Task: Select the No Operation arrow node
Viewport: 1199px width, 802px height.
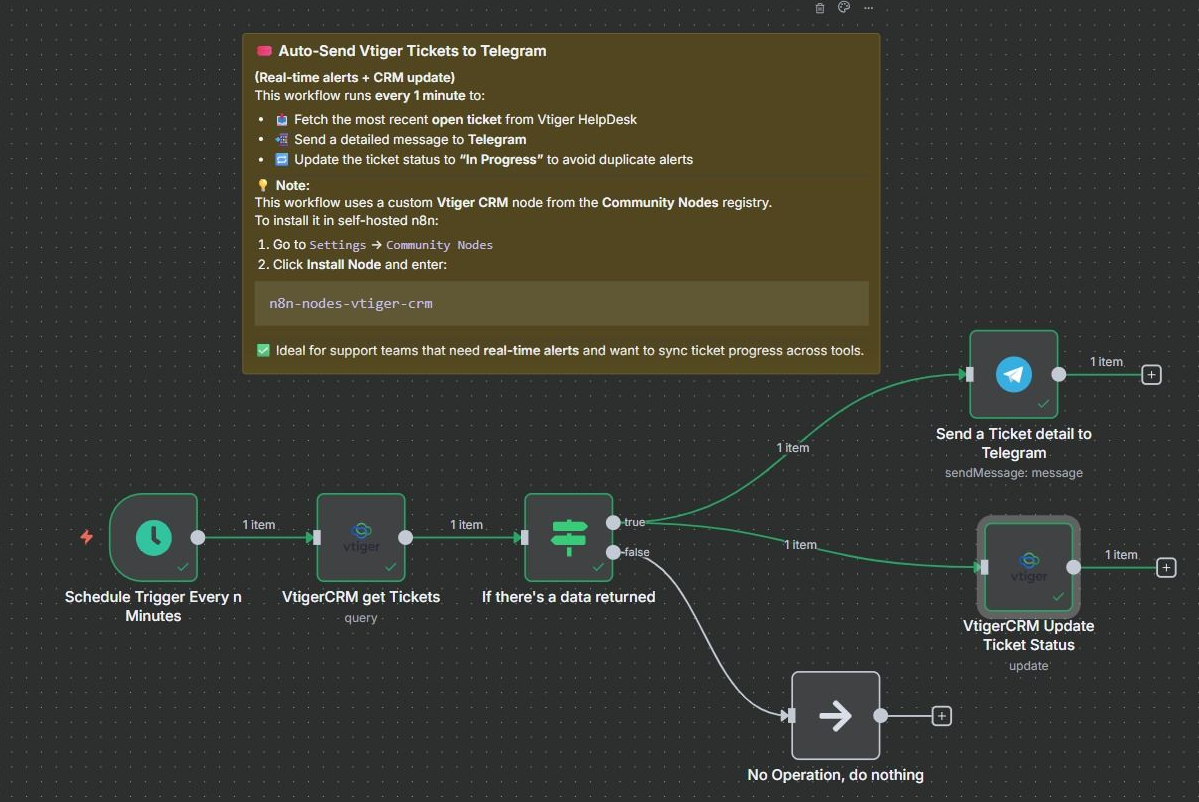Action: (x=835, y=715)
